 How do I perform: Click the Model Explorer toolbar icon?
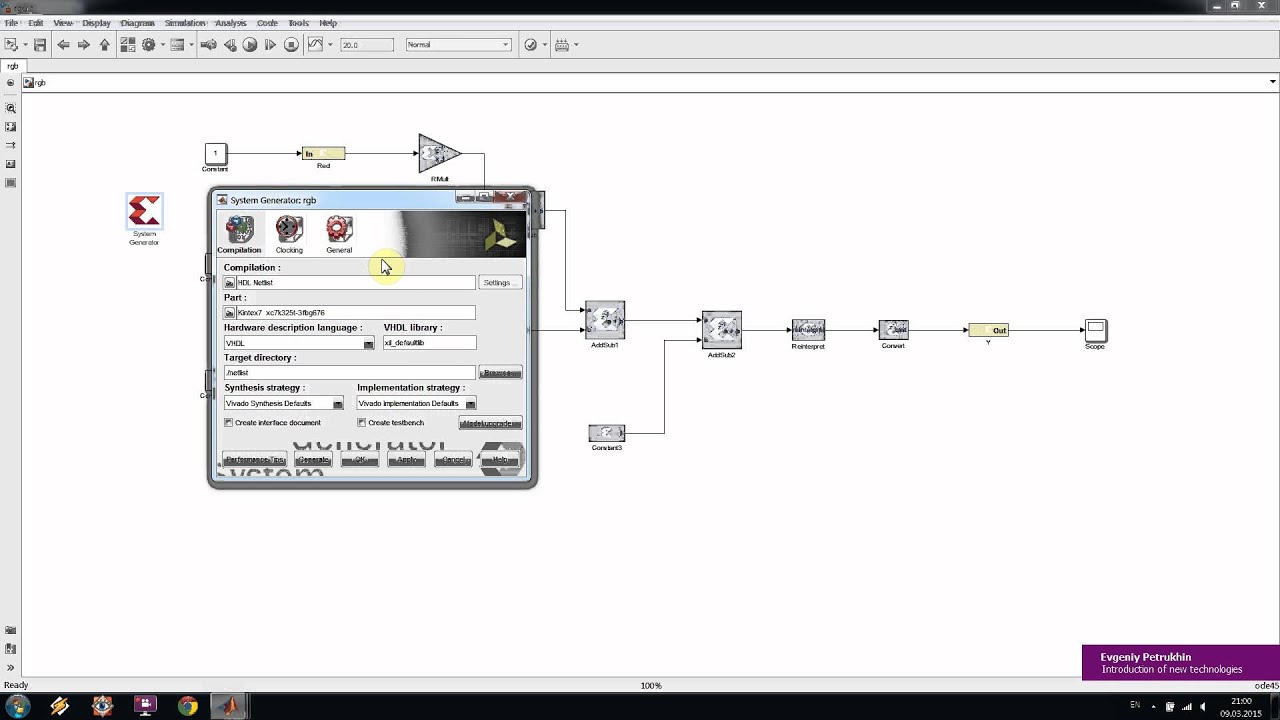point(177,45)
